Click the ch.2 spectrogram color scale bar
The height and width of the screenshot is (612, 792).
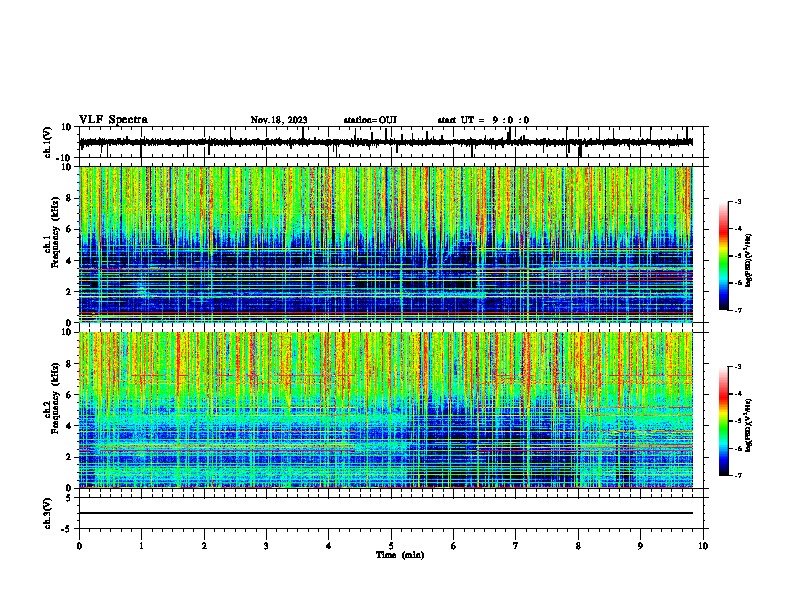tap(723, 421)
